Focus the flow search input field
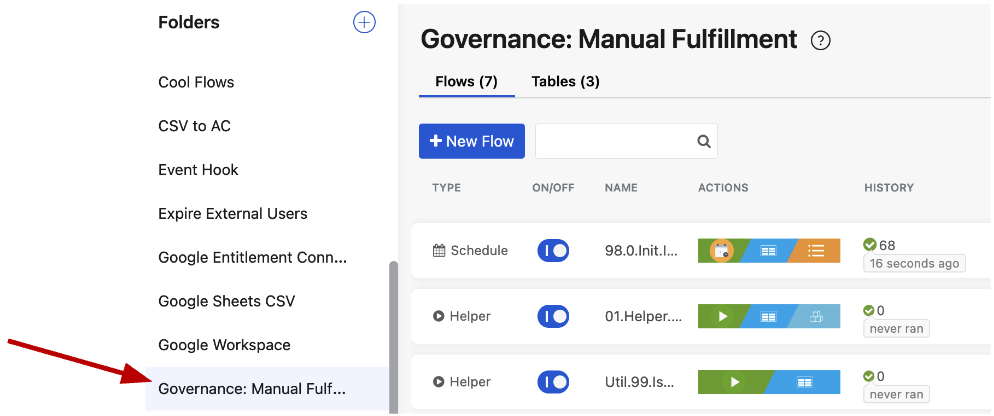The image size is (994, 416). [614, 142]
